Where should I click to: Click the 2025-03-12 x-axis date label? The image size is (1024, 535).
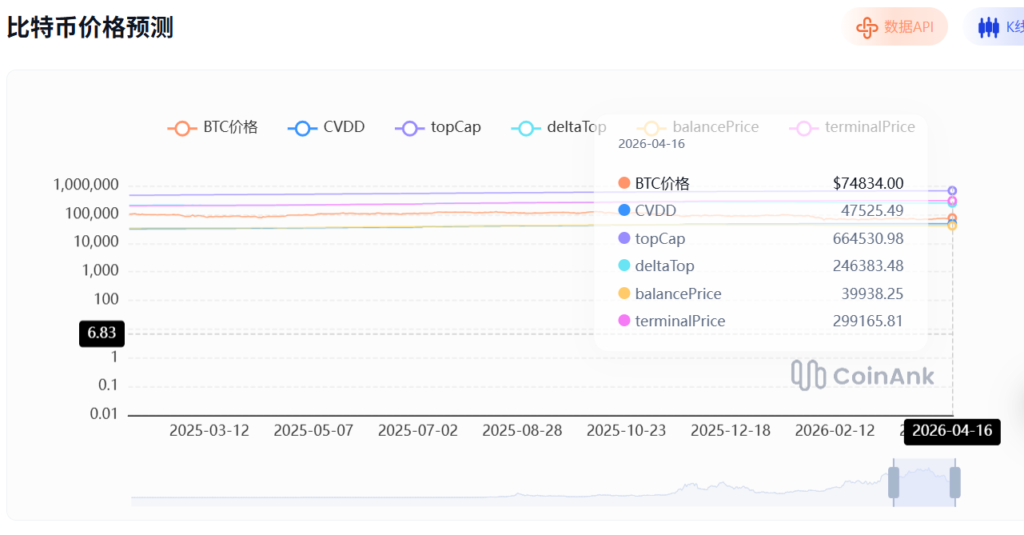[209, 431]
